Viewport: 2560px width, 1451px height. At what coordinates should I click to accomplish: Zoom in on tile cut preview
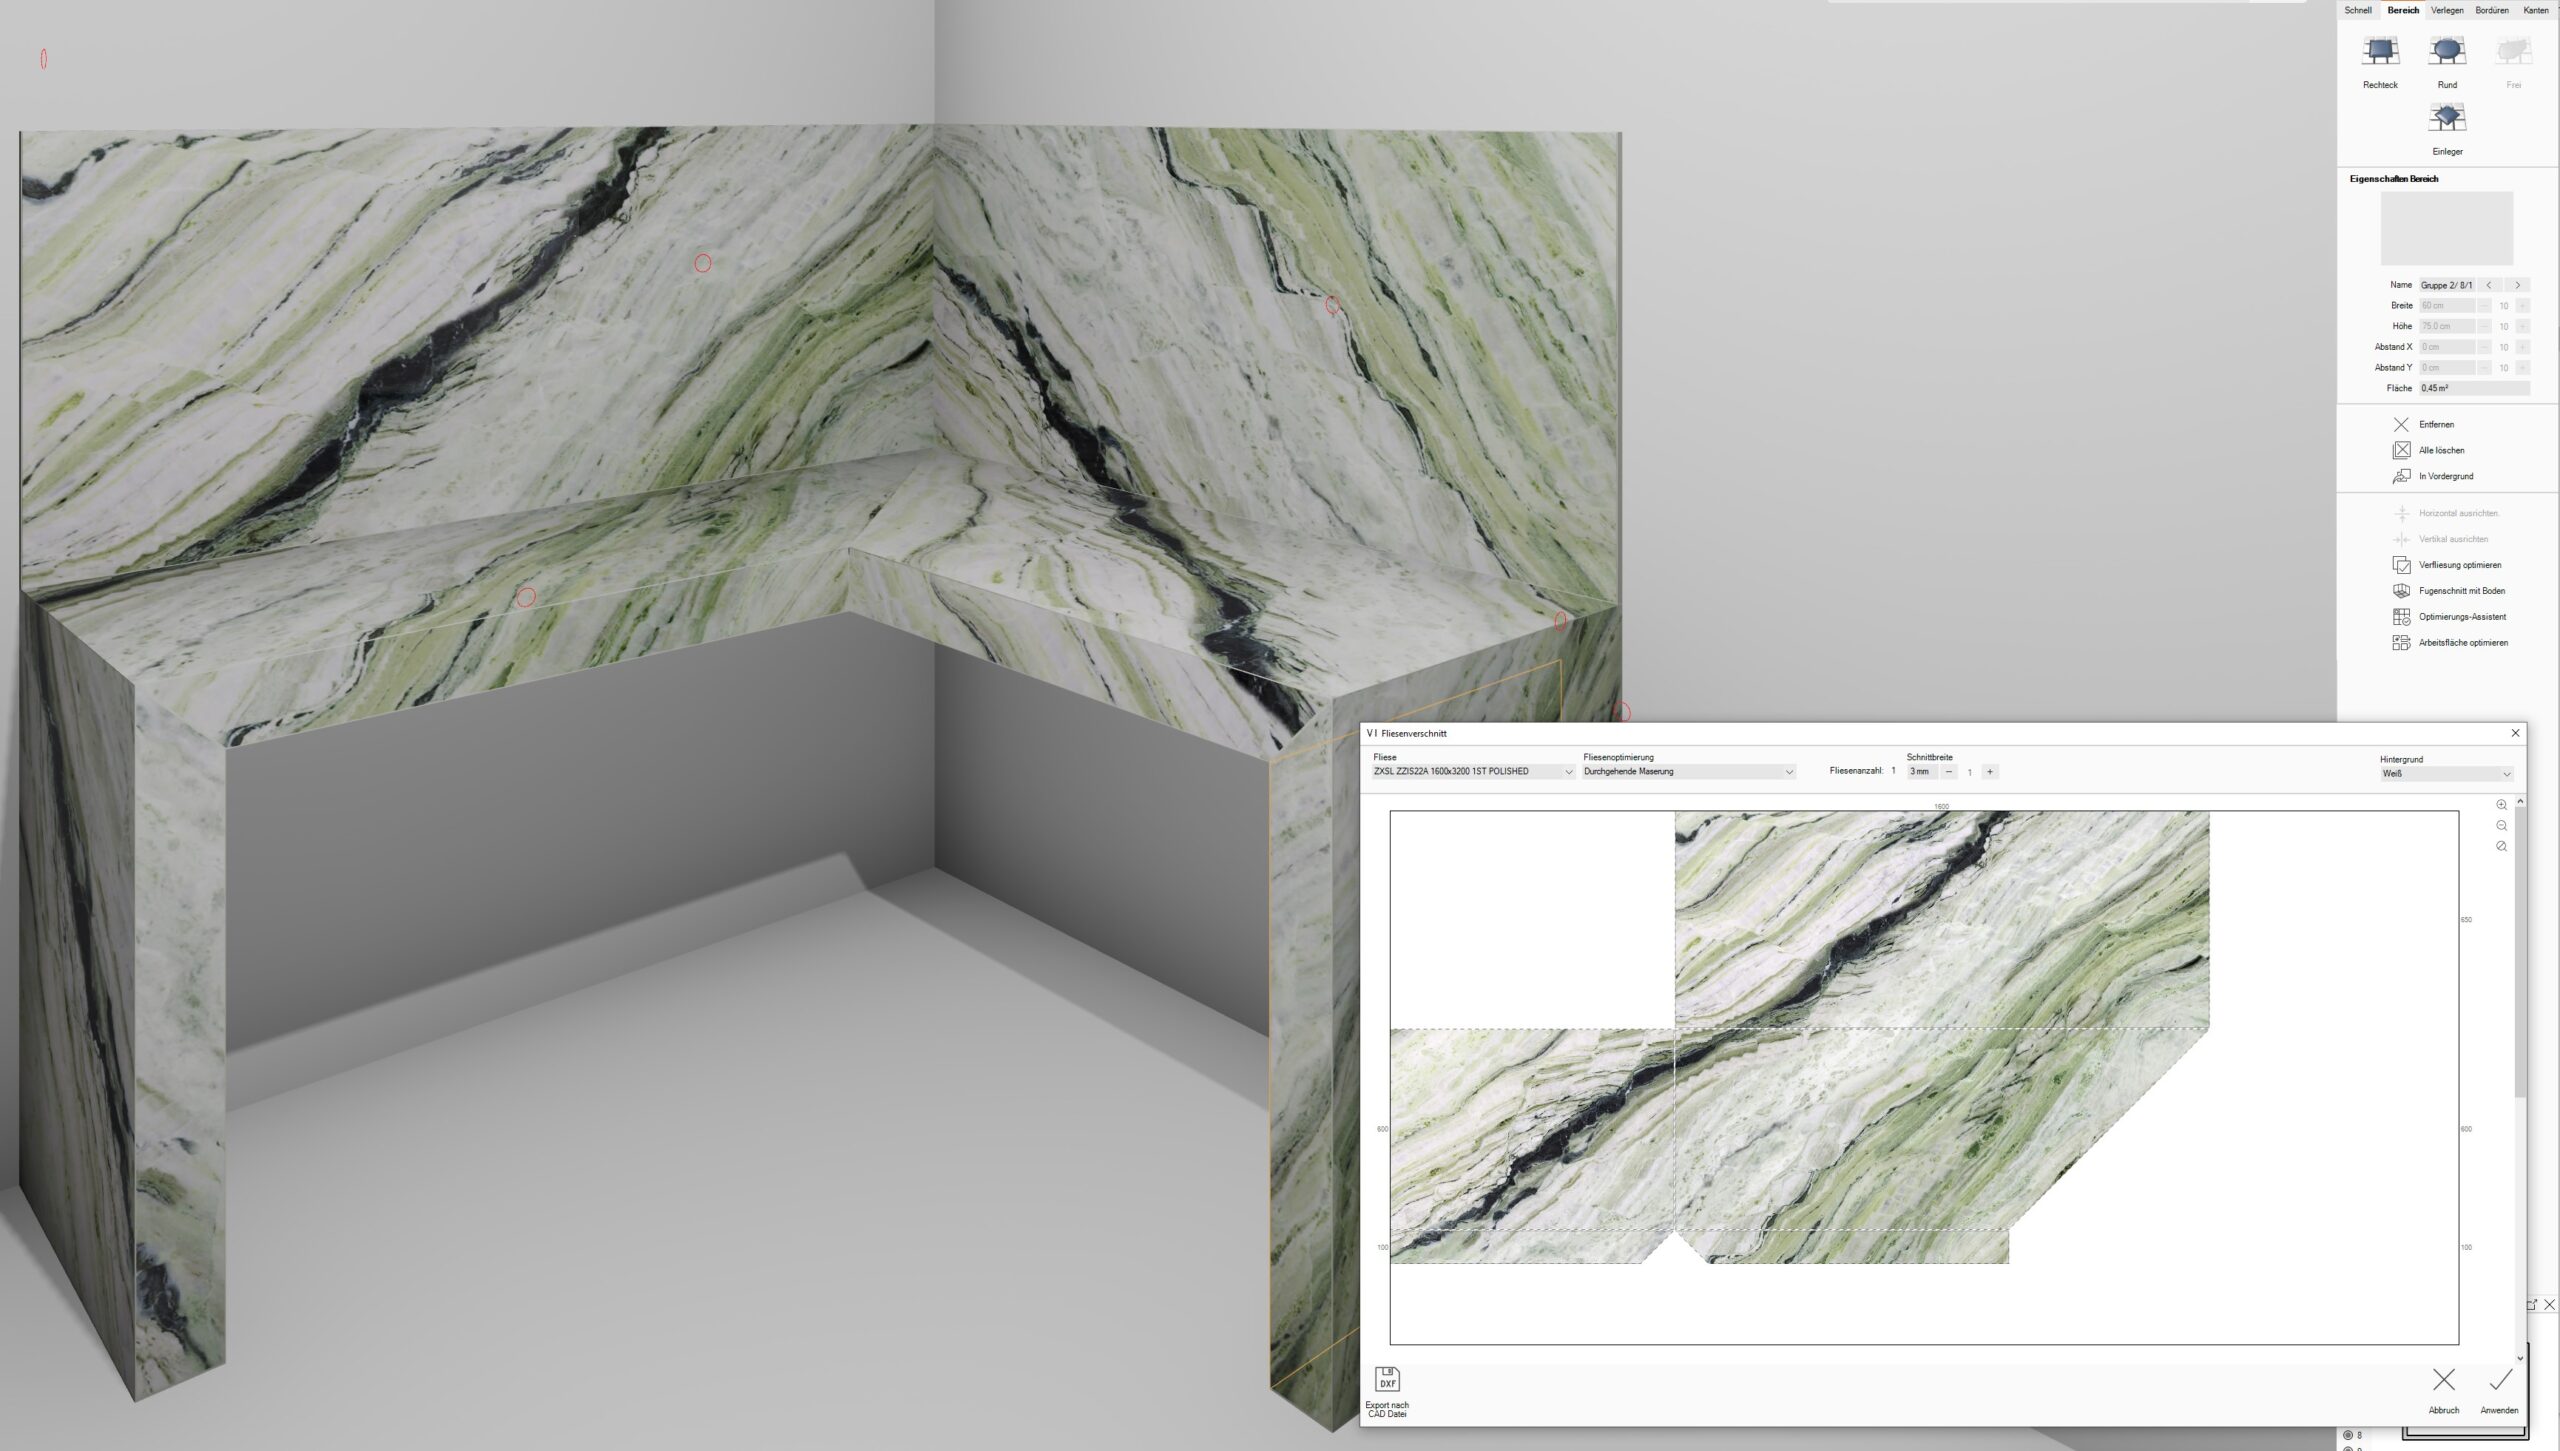(x=2501, y=806)
